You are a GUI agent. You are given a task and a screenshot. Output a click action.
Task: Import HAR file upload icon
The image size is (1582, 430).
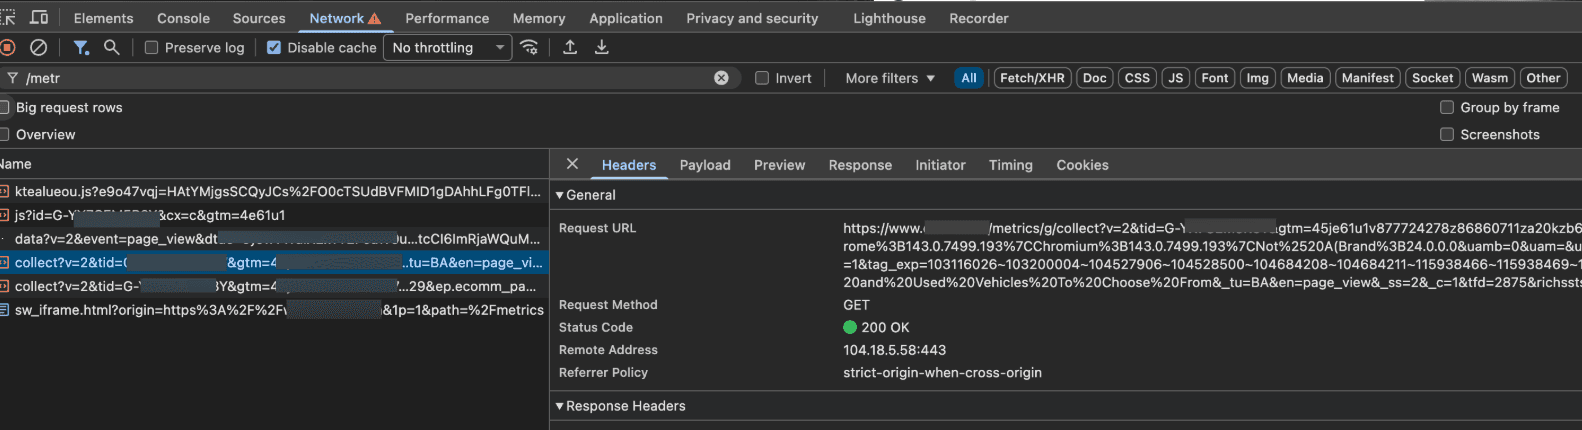tap(570, 47)
